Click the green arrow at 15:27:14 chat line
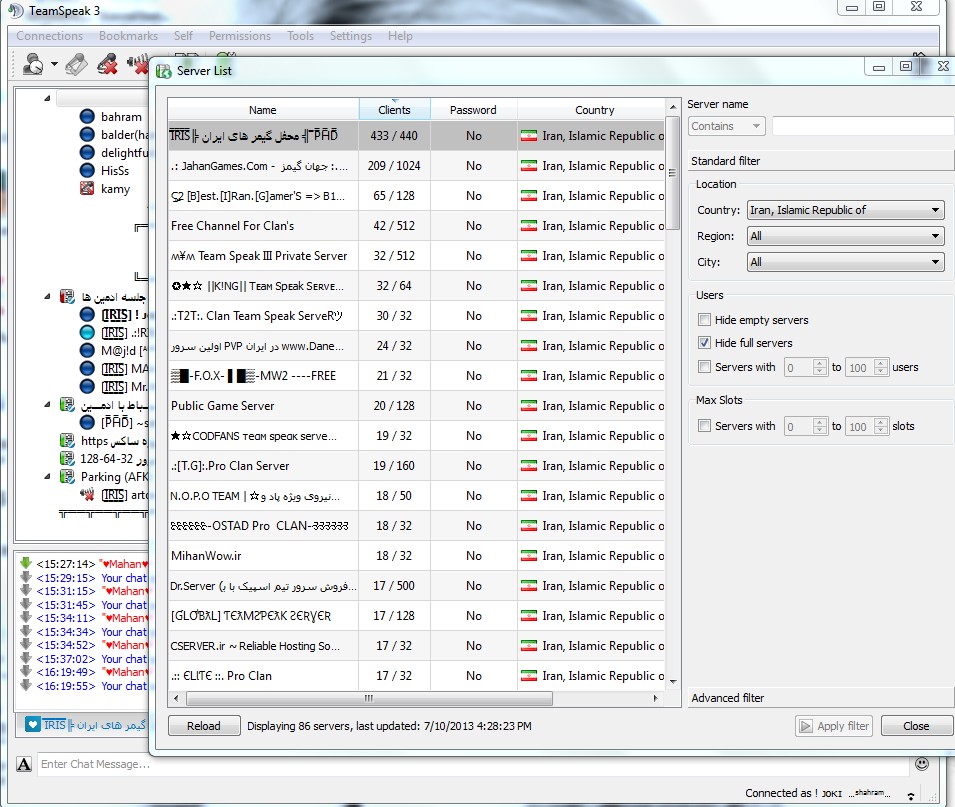The height and width of the screenshot is (807, 955). click(26, 563)
